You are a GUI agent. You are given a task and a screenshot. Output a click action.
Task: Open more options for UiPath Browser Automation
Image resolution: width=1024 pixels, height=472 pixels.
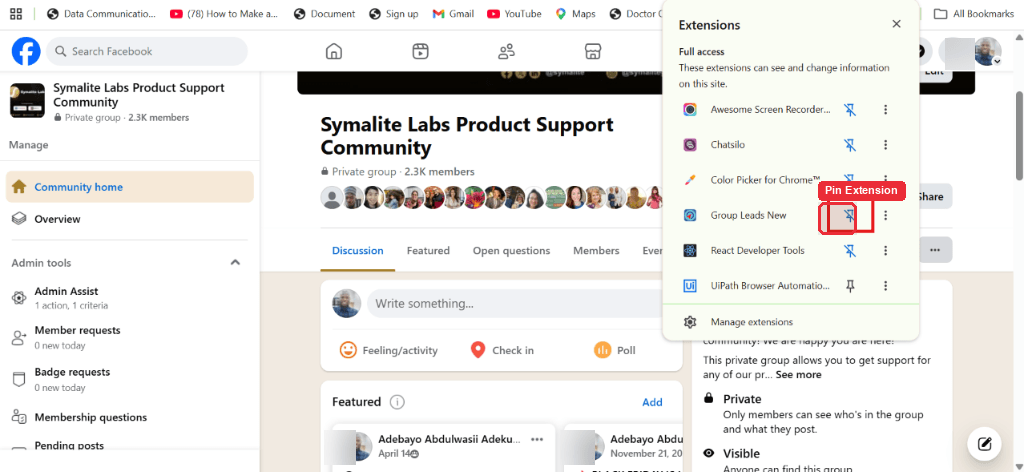[x=886, y=286]
